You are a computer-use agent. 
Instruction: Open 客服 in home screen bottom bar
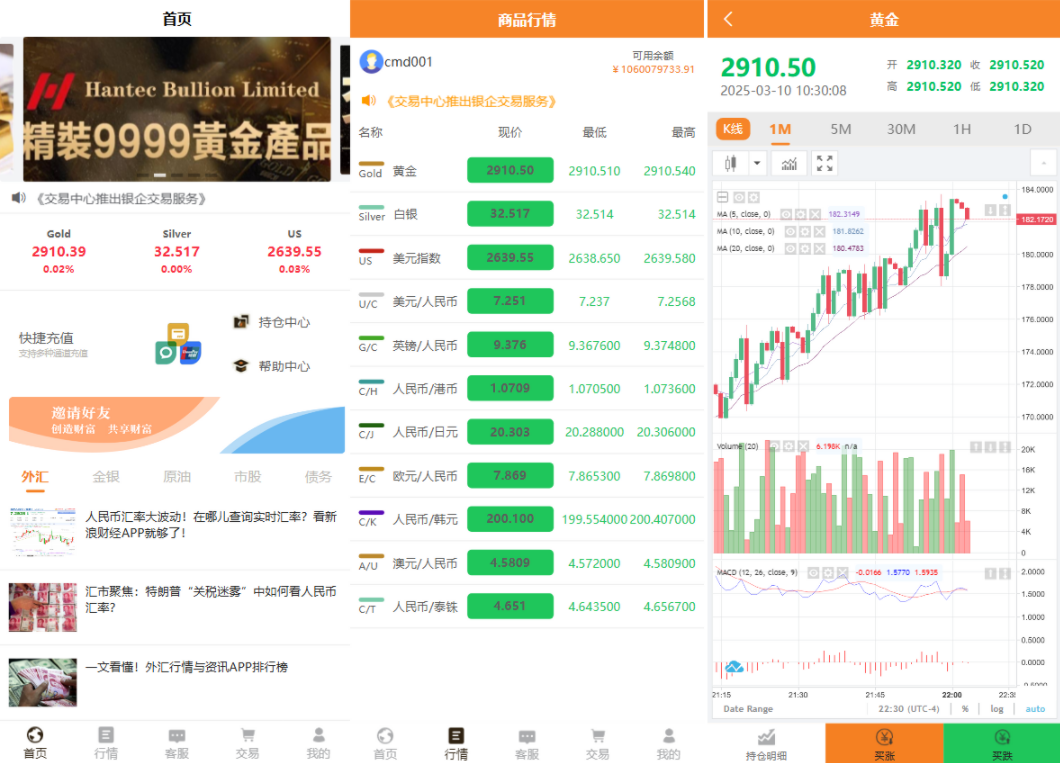(177, 743)
